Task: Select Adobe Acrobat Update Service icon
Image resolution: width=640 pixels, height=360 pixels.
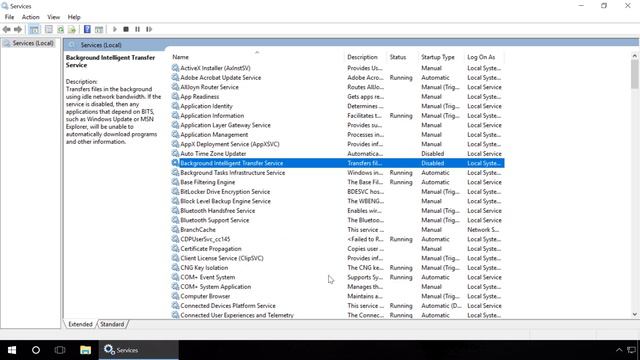Action: (x=175, y=78)
